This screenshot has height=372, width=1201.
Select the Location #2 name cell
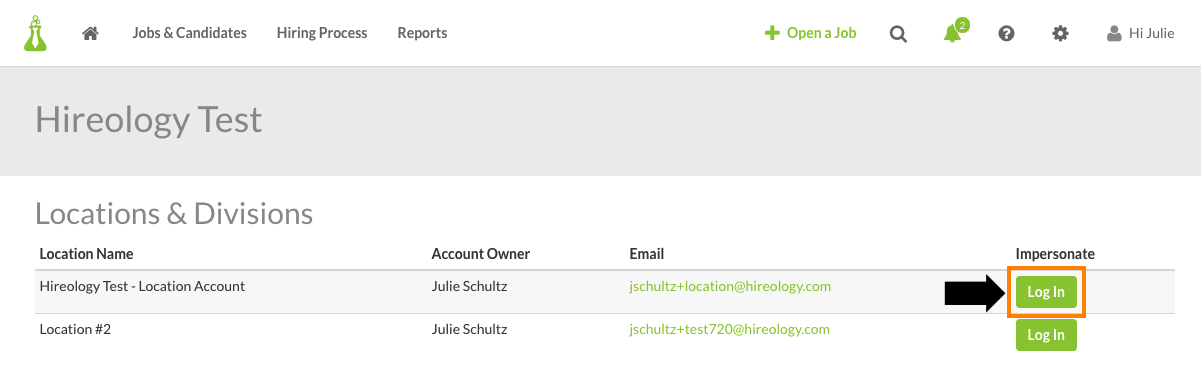tap(75, 329)
